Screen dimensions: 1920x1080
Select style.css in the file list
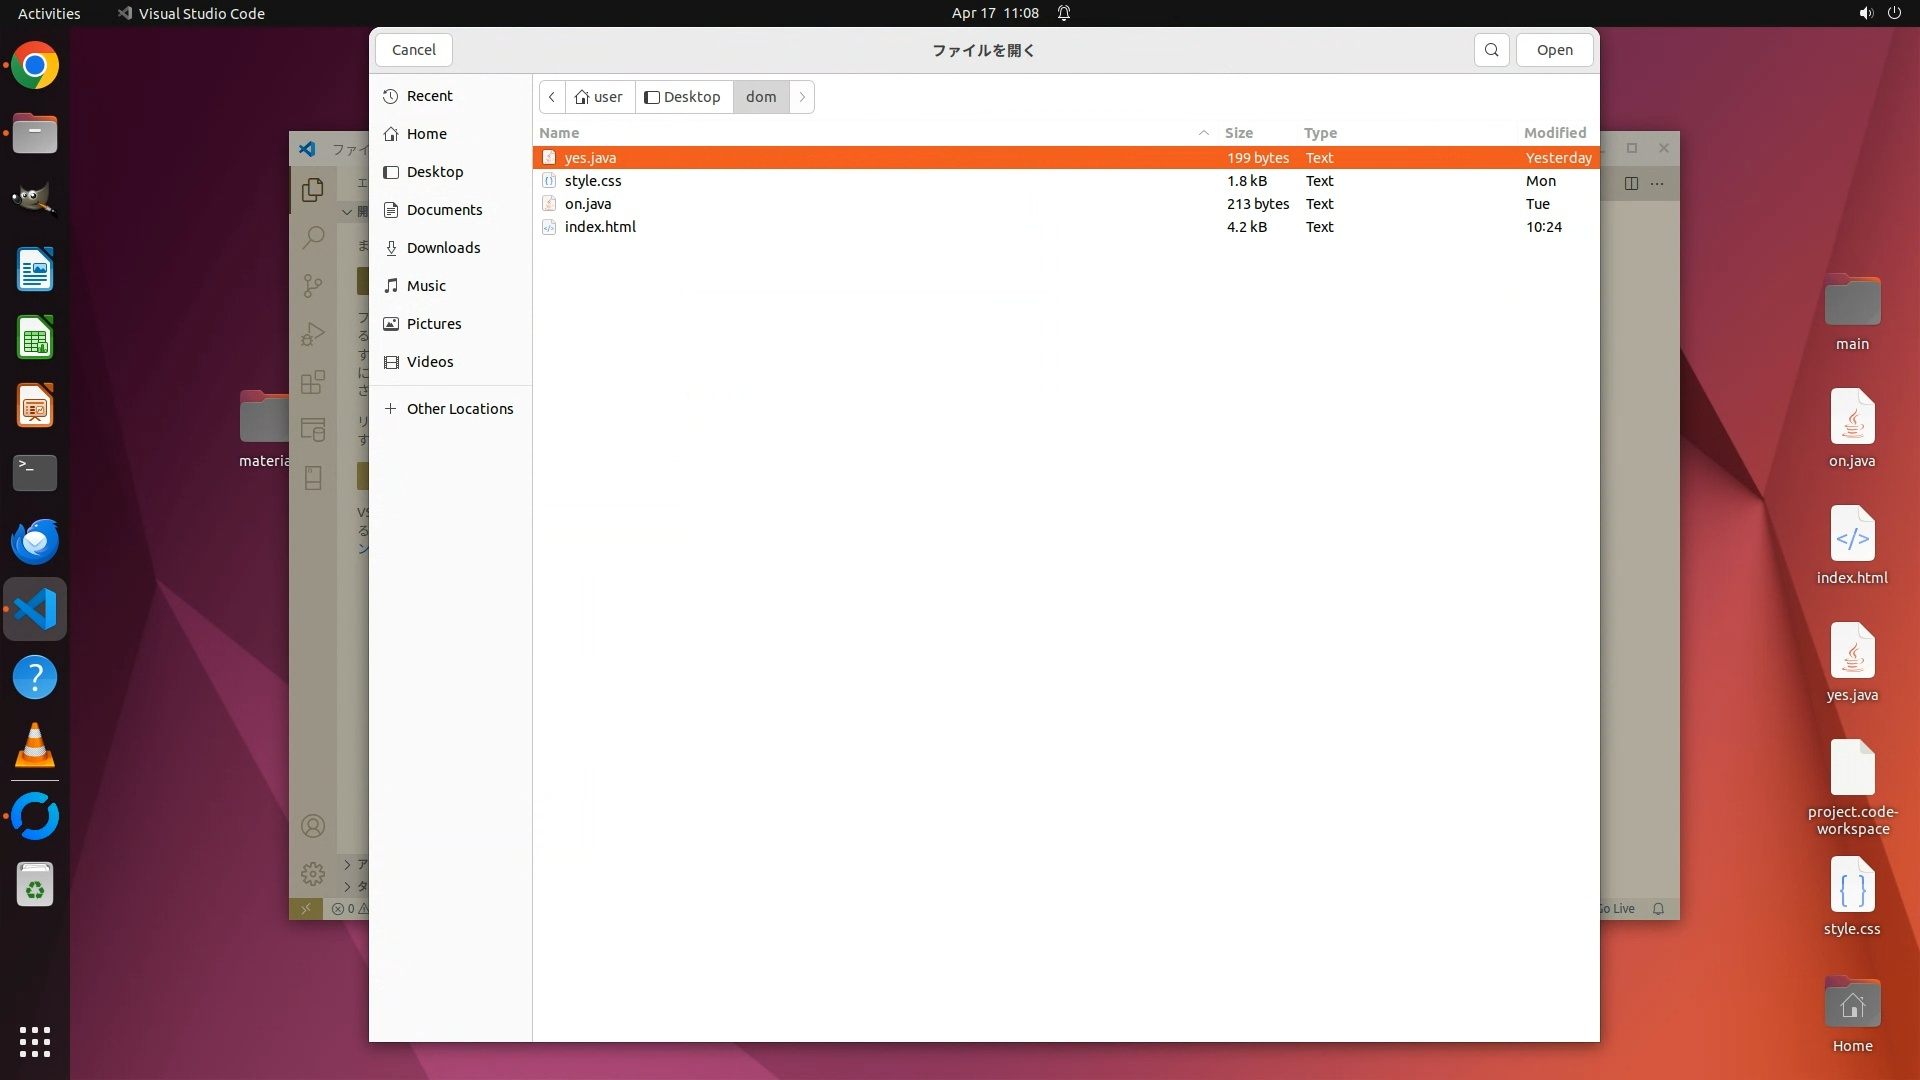coord(593,181)
